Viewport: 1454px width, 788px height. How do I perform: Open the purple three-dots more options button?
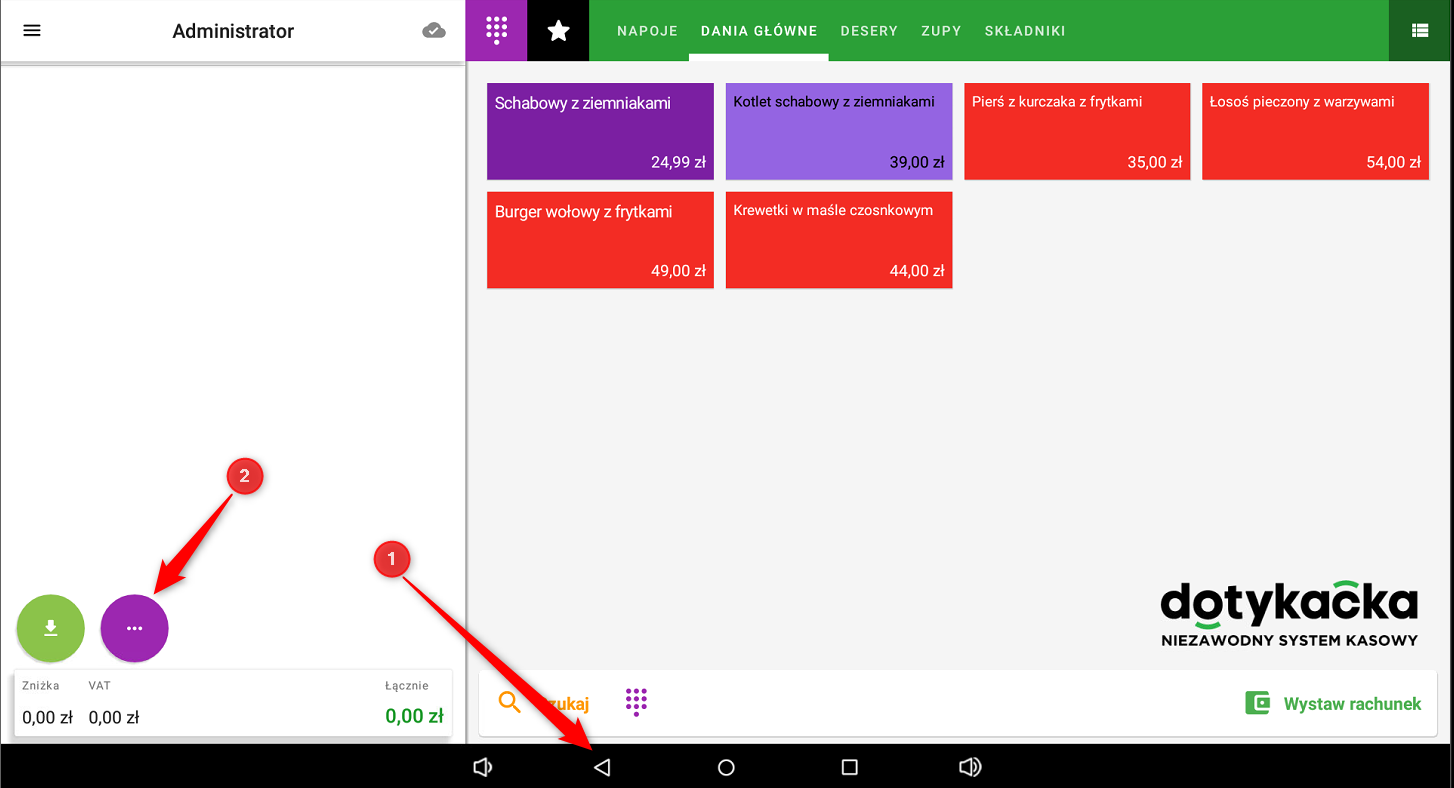coord(135,628)
